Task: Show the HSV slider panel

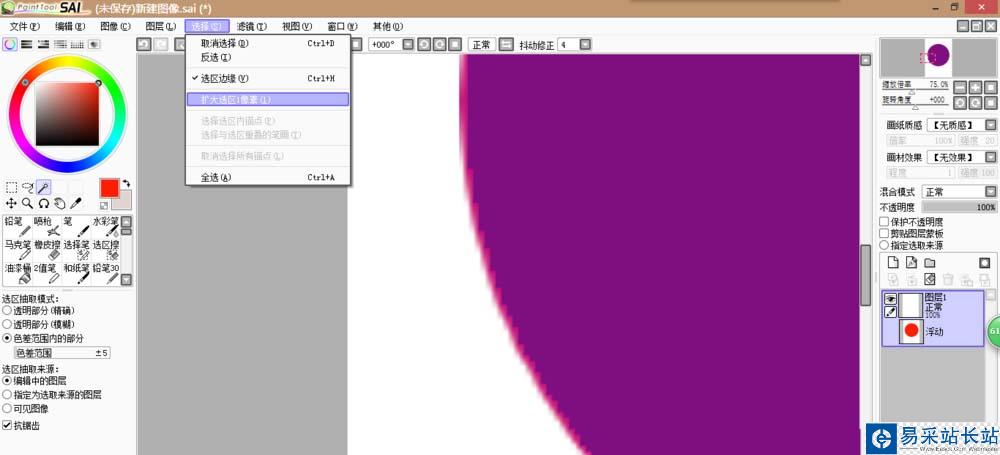Action: click(43, 44)
